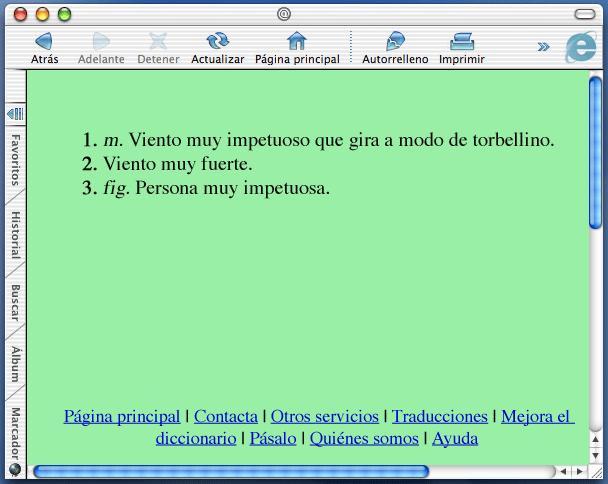Click the Internet Explorer logo icon
Screen dimensions: 608x484
point(580,49)
